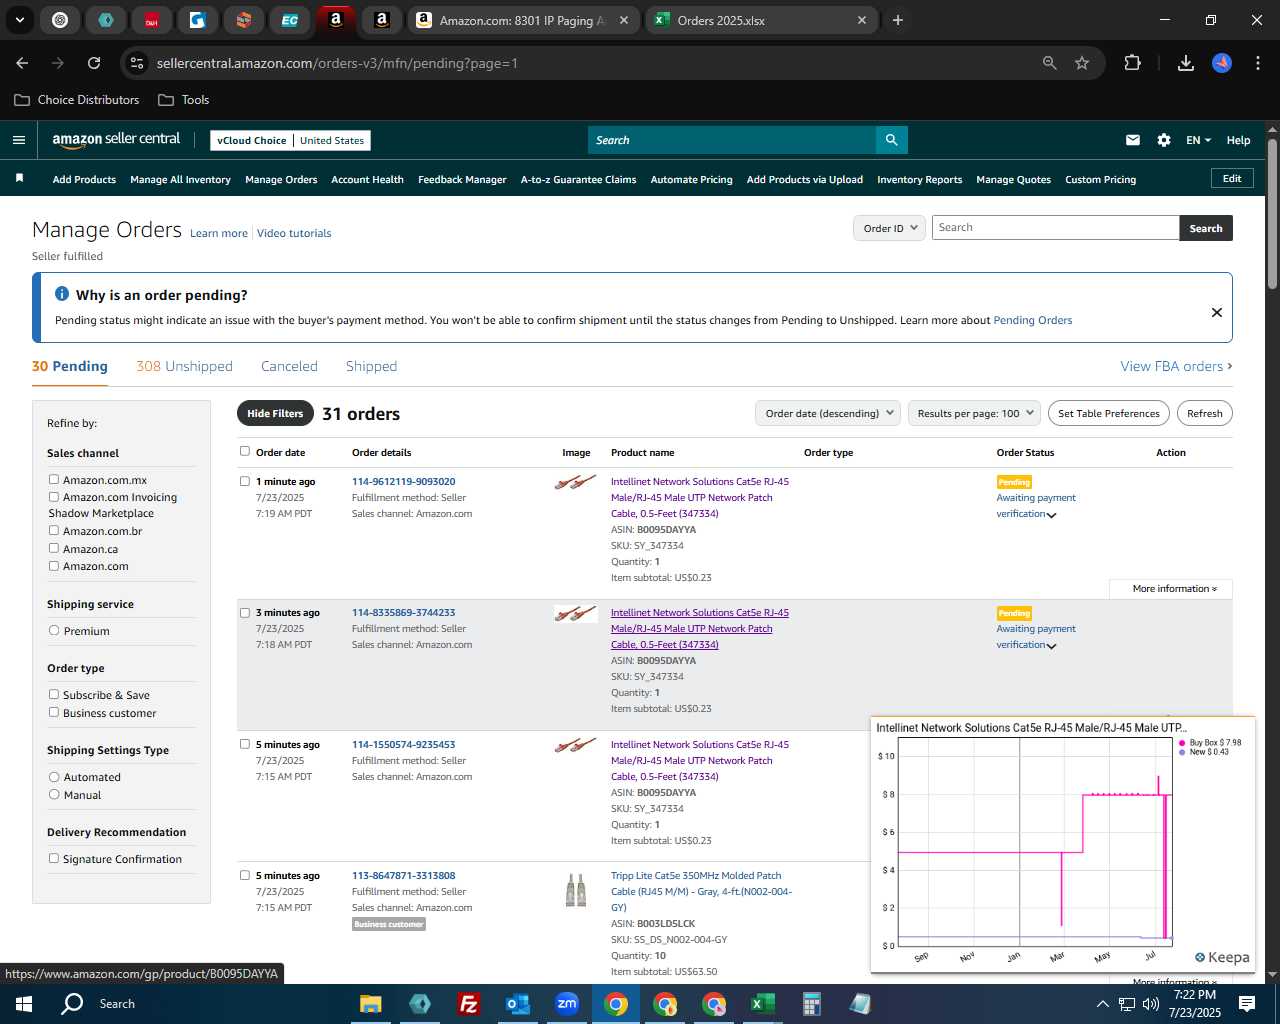The image size is (1280, 1024).
Task: Open the messages envelope icon
Action: (1133, 140)
